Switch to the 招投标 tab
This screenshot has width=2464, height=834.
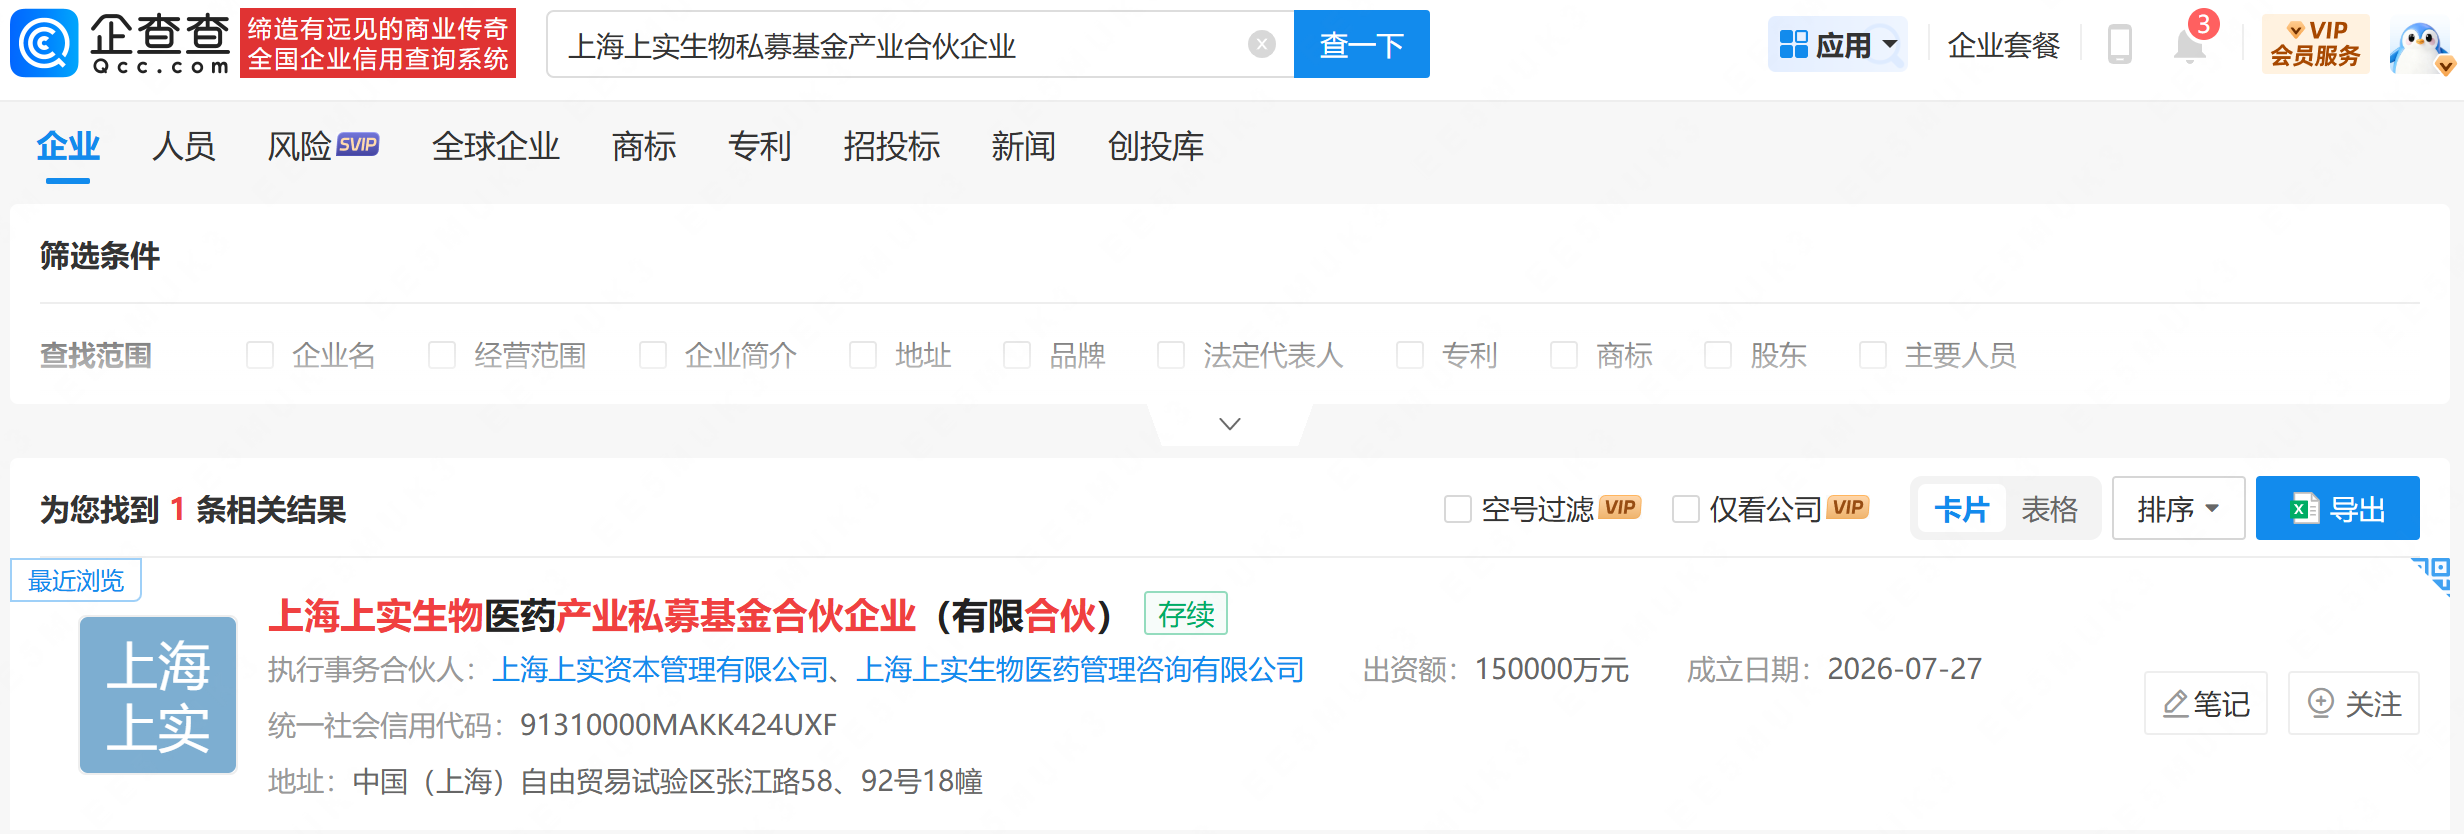892,147
